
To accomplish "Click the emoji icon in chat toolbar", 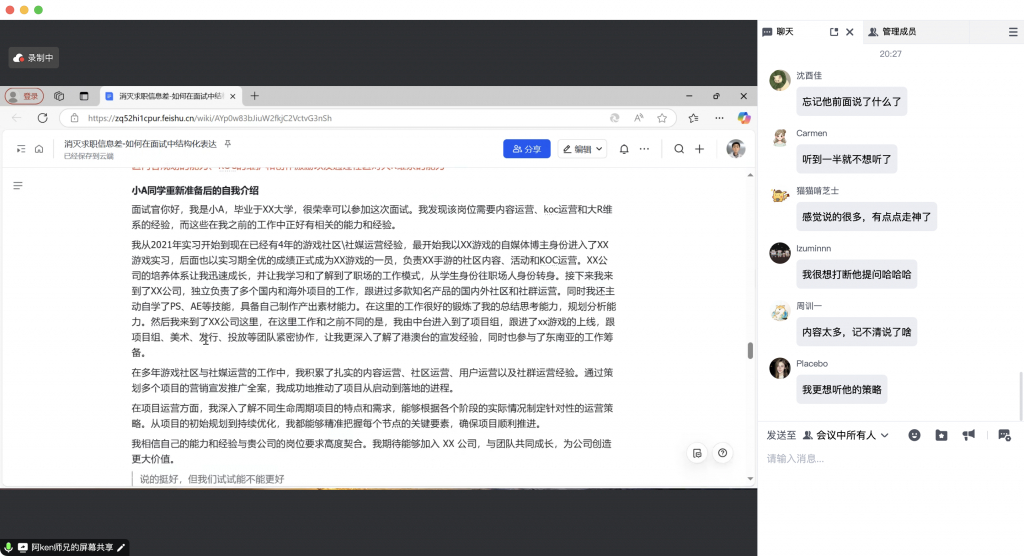I will coord(914,435).
